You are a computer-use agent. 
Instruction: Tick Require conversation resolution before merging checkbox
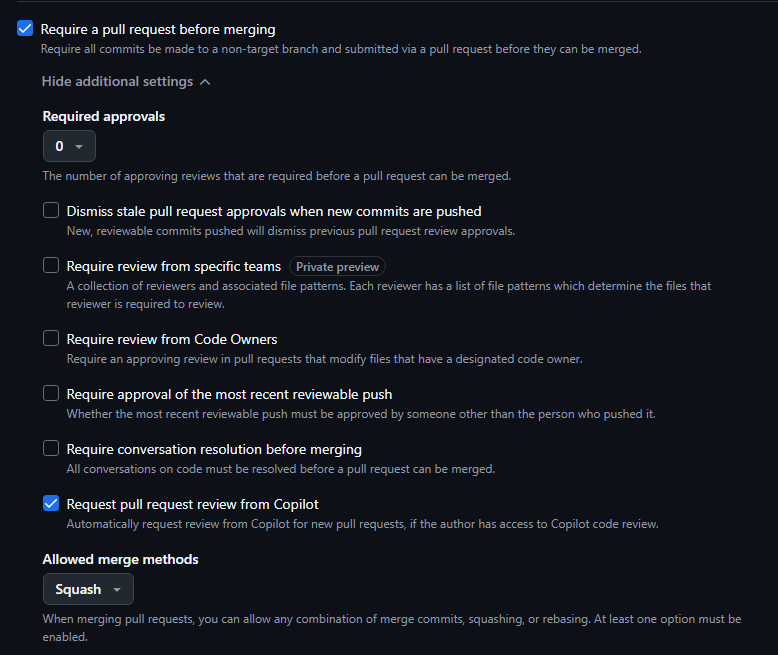point(51,449)
